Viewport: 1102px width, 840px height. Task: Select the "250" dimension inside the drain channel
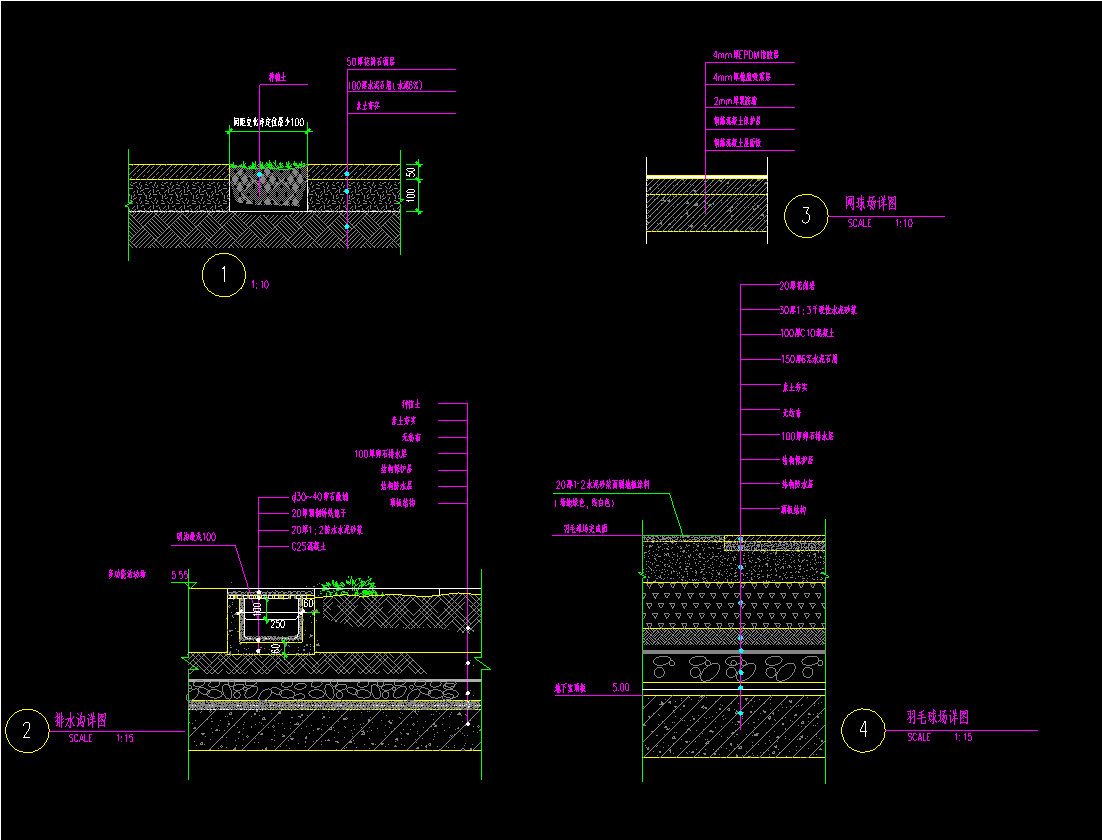coord(278,623)
